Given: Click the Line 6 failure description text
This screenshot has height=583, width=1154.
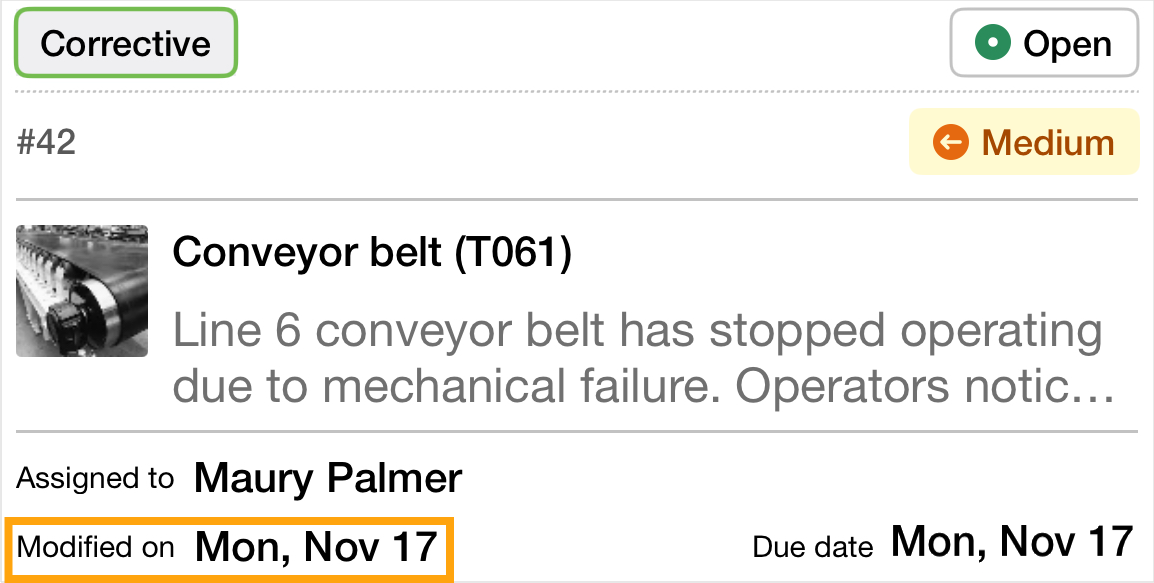Looking at the screenshot, I should (x=637, y=357).
